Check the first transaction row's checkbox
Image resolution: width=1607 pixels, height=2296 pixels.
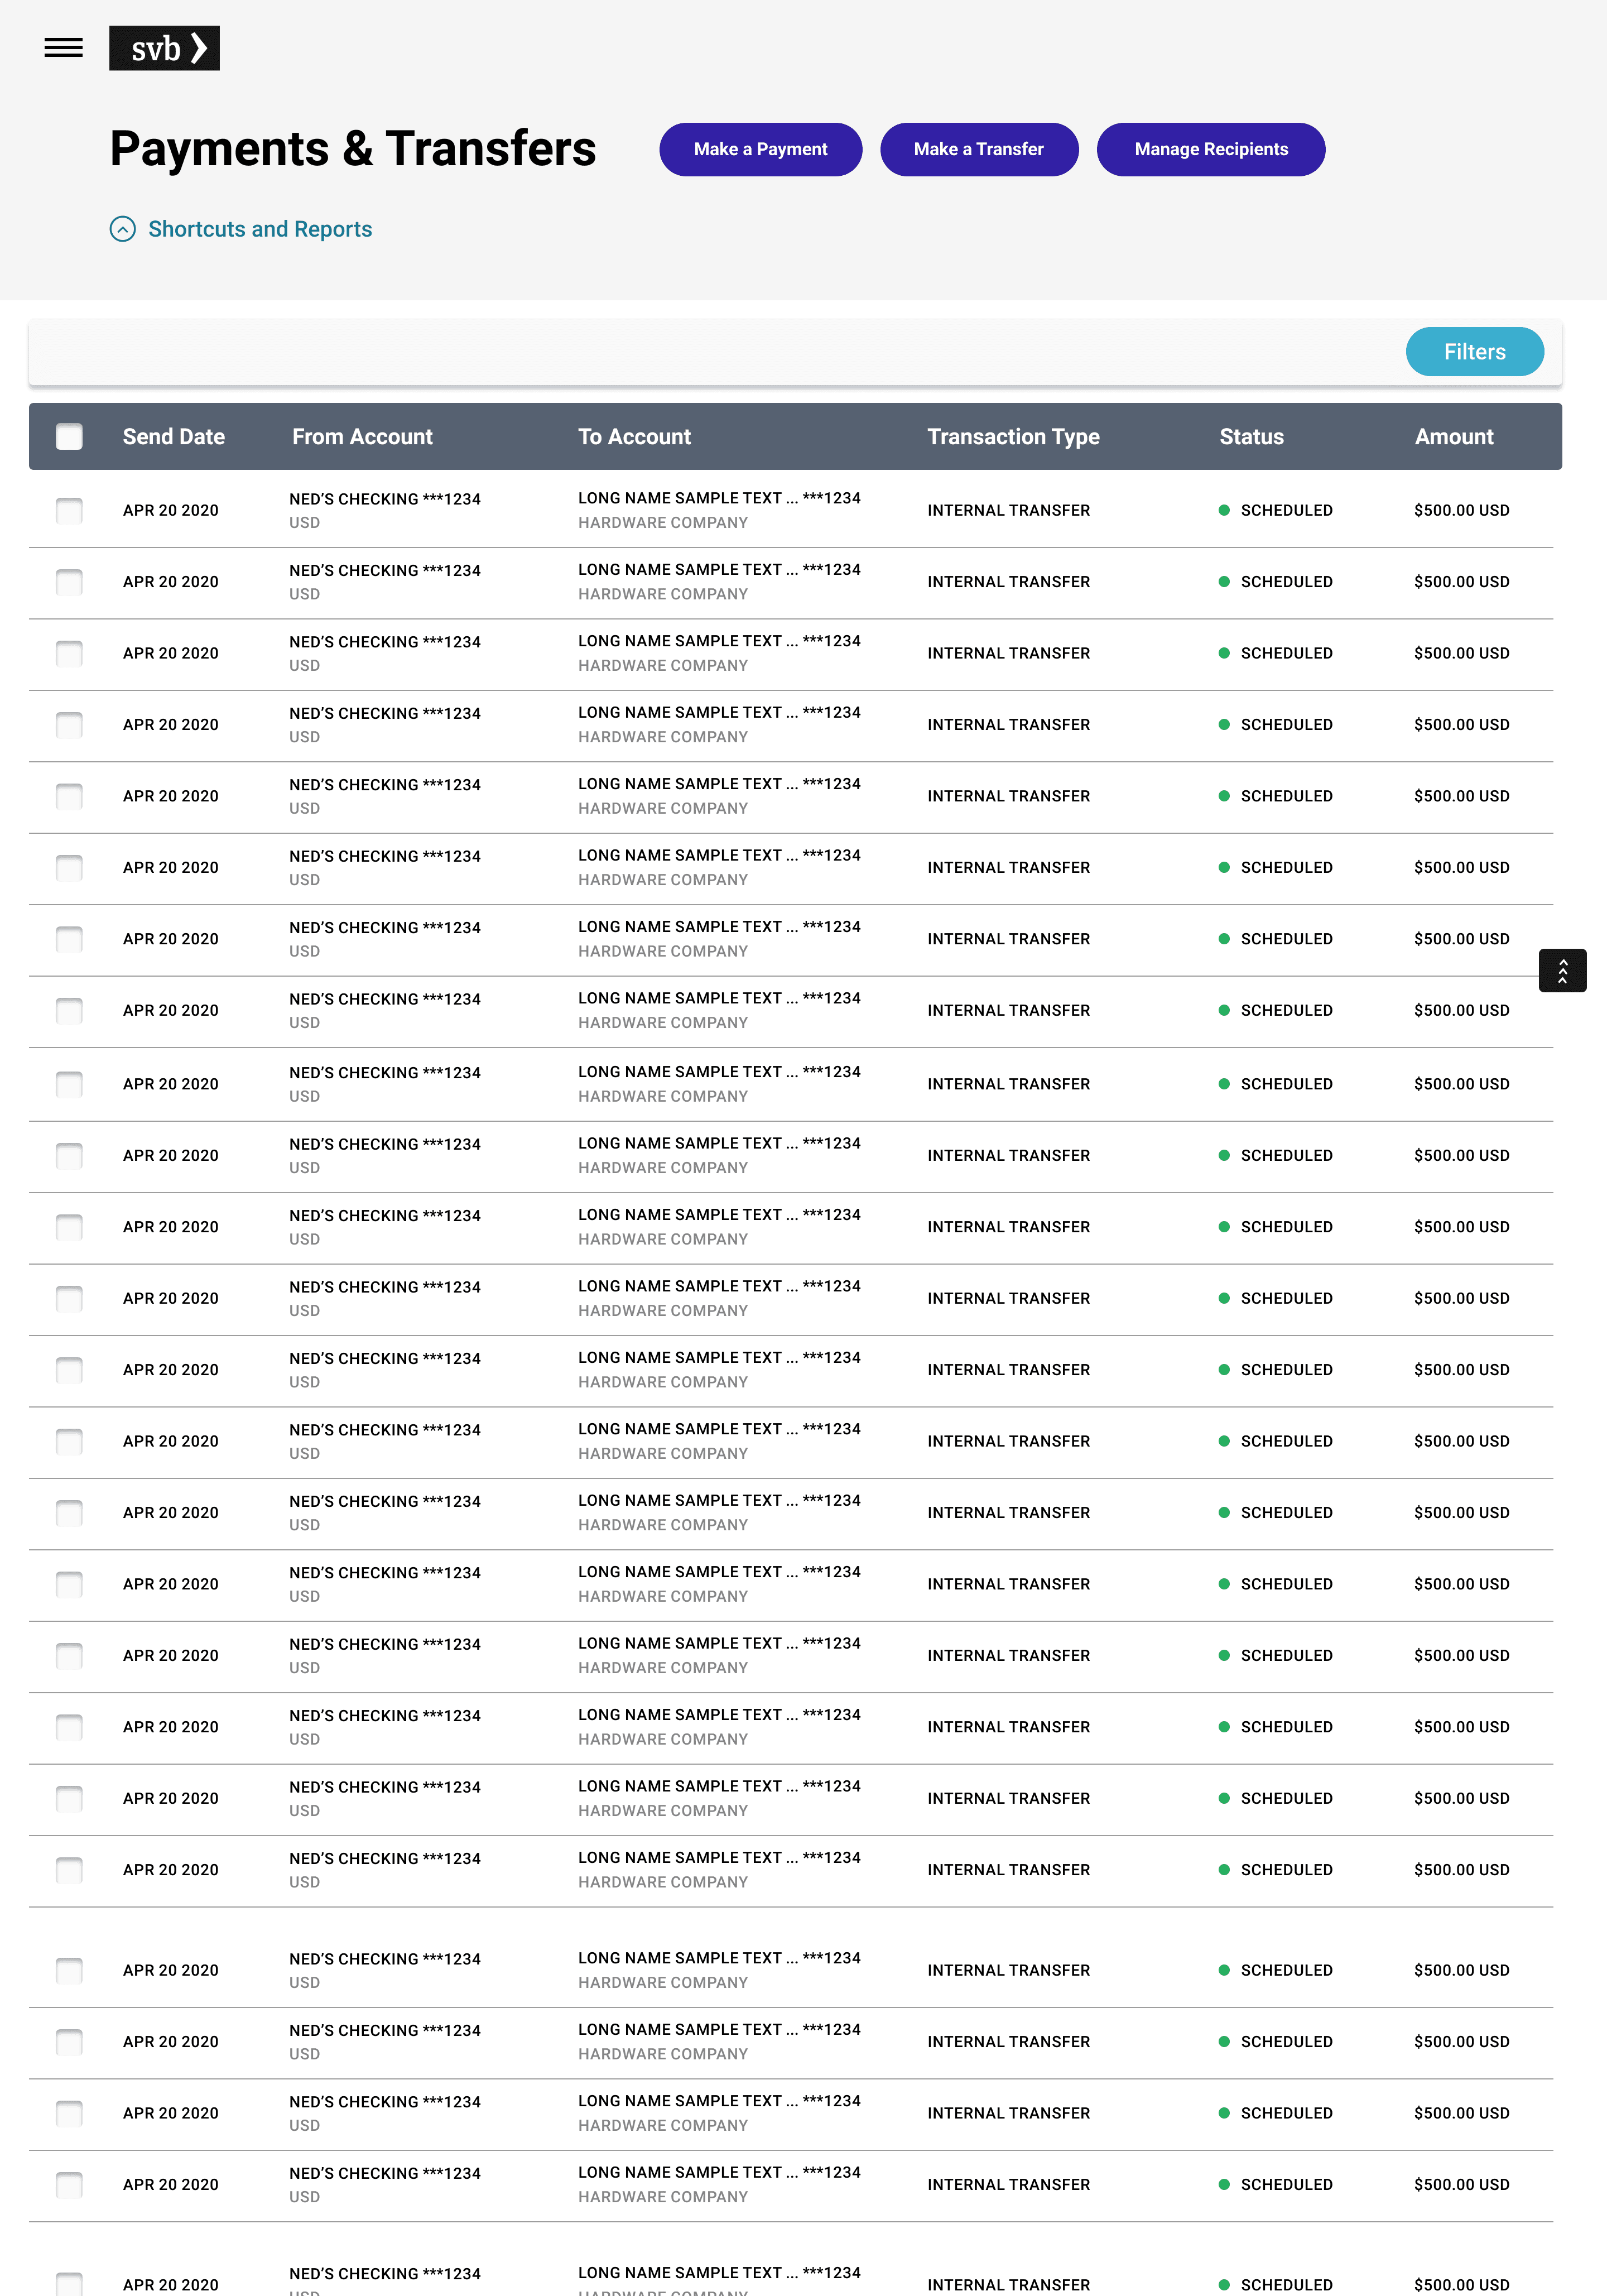click(x=68, y=511)
